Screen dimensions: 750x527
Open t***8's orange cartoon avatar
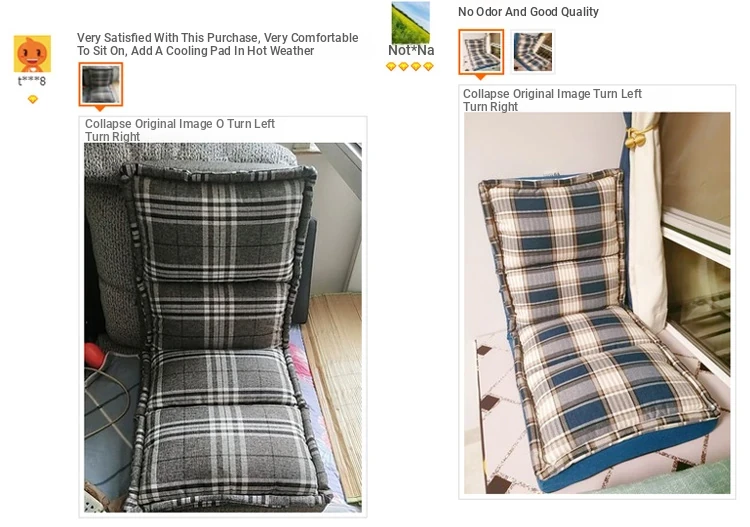point(32,54)
